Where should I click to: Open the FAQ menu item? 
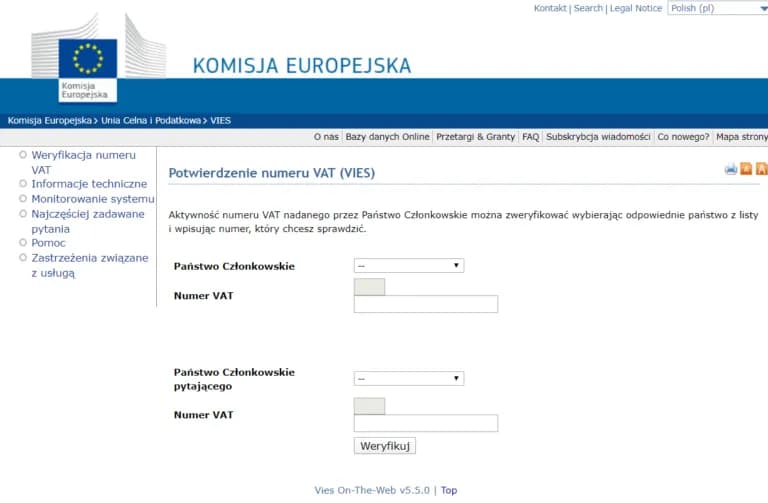tap(530, 137)
